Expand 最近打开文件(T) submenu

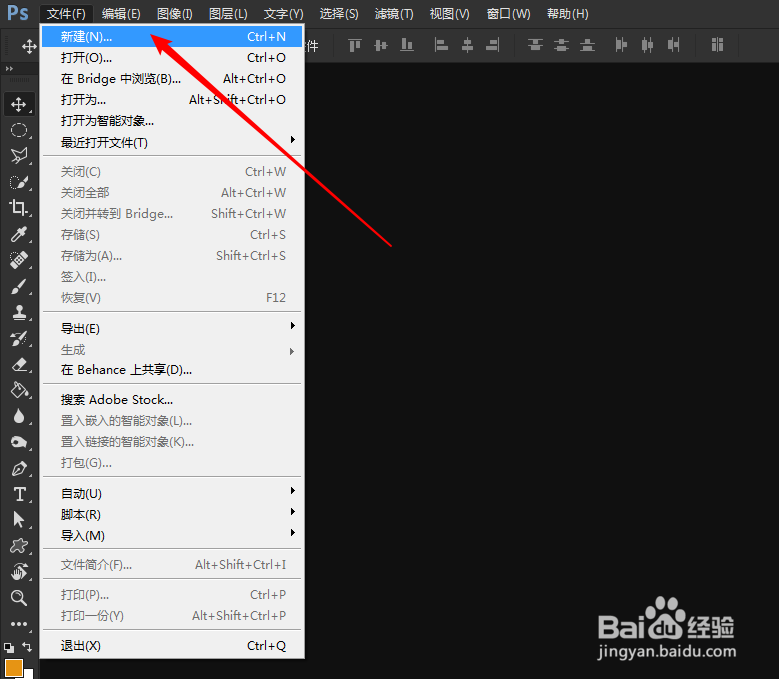[x=171, y=143]
